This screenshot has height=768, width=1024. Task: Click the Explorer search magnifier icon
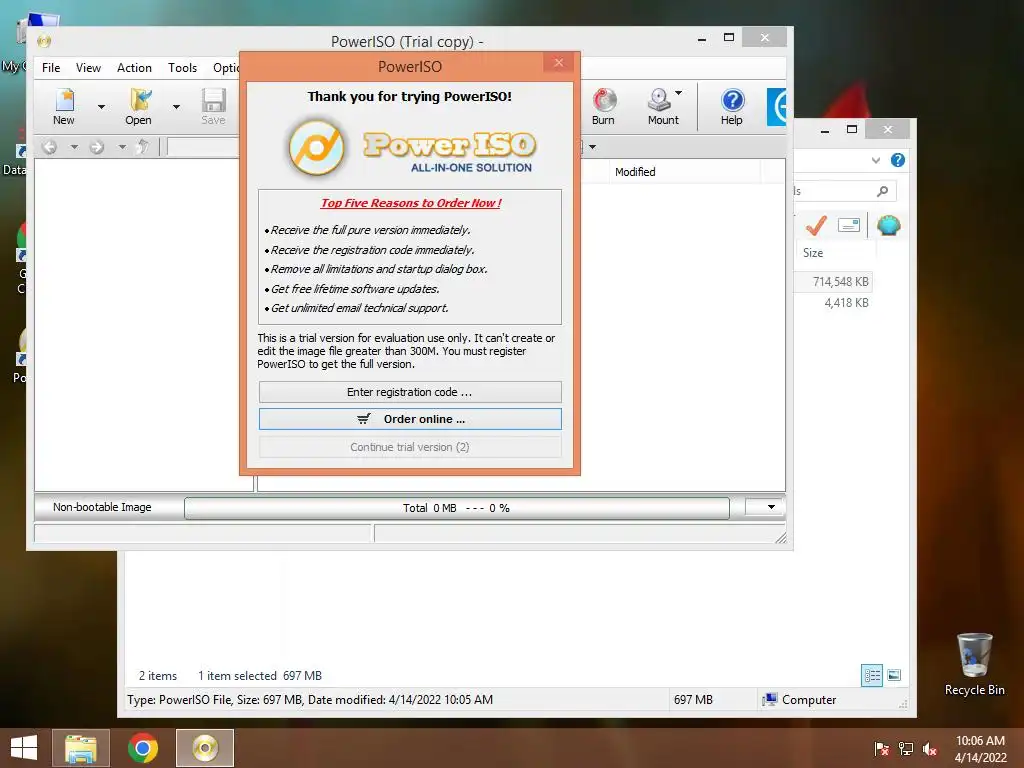point(882,191)
